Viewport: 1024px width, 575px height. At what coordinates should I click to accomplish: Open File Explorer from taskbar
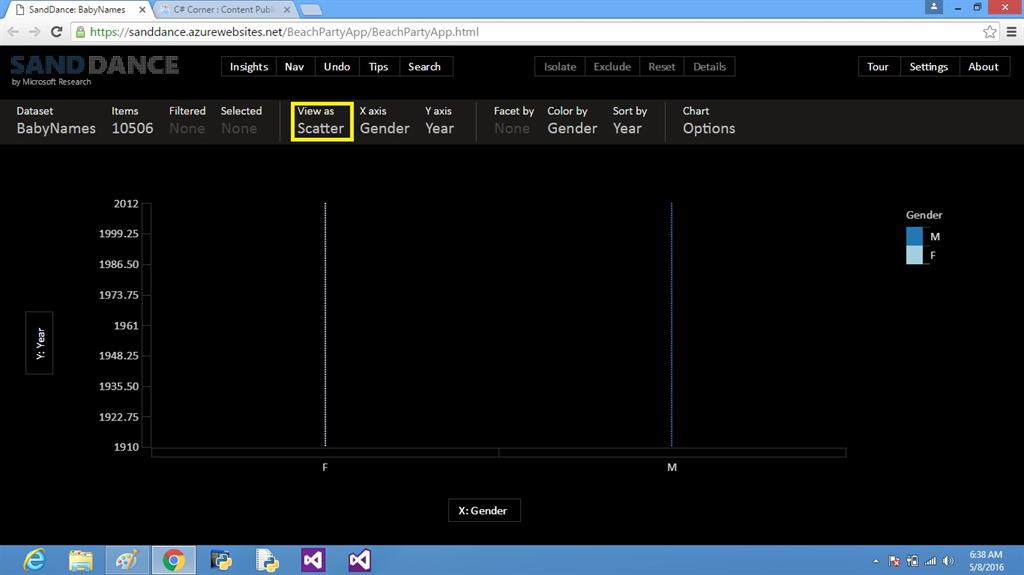pos(81,560)
